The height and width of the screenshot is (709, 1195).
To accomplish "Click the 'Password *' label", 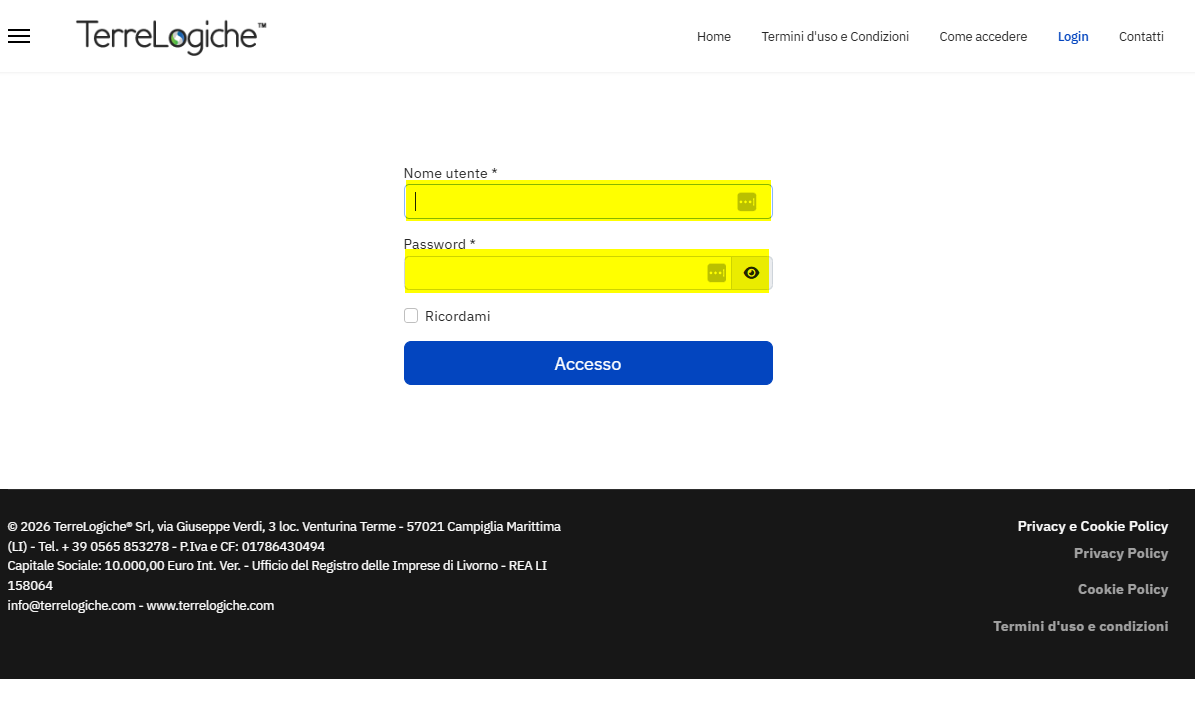I will (x=440, y=244).
